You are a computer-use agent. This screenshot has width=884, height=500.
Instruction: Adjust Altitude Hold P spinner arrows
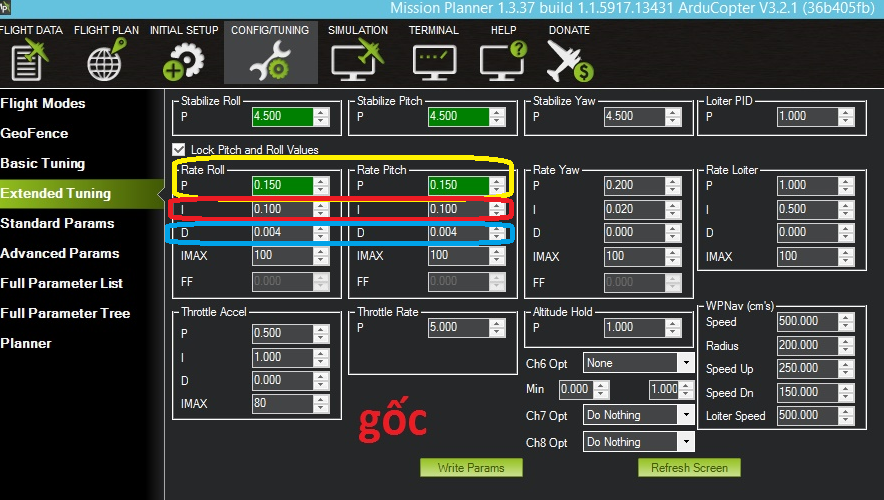point(673,328)
